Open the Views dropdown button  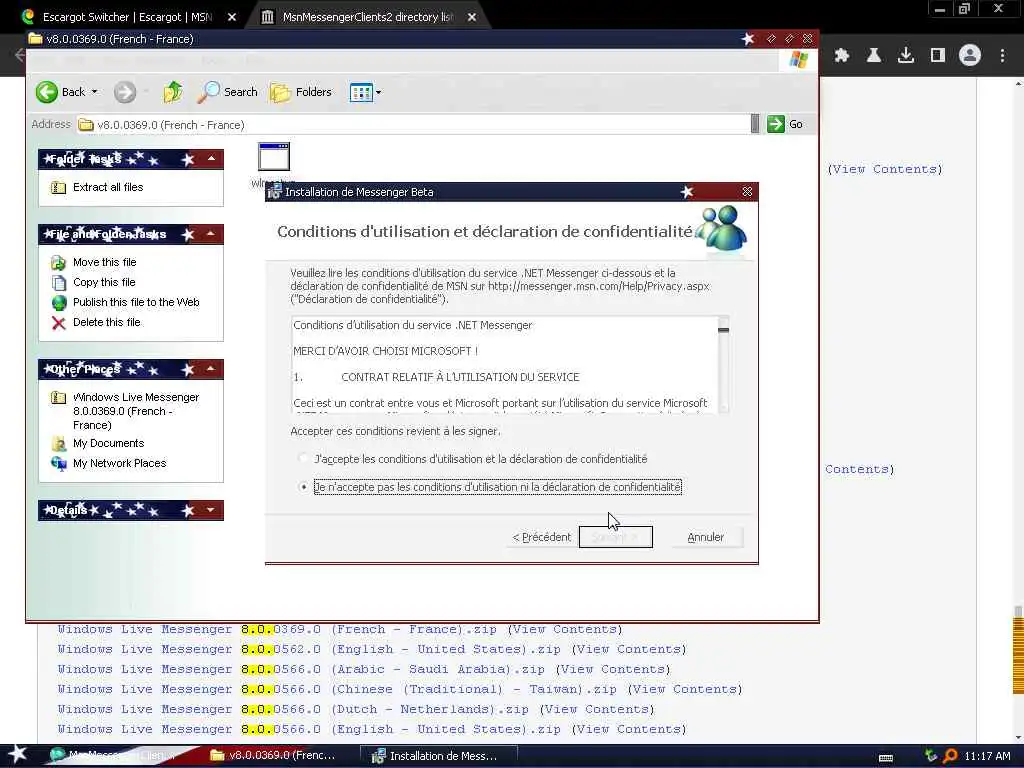click(365, 92)
